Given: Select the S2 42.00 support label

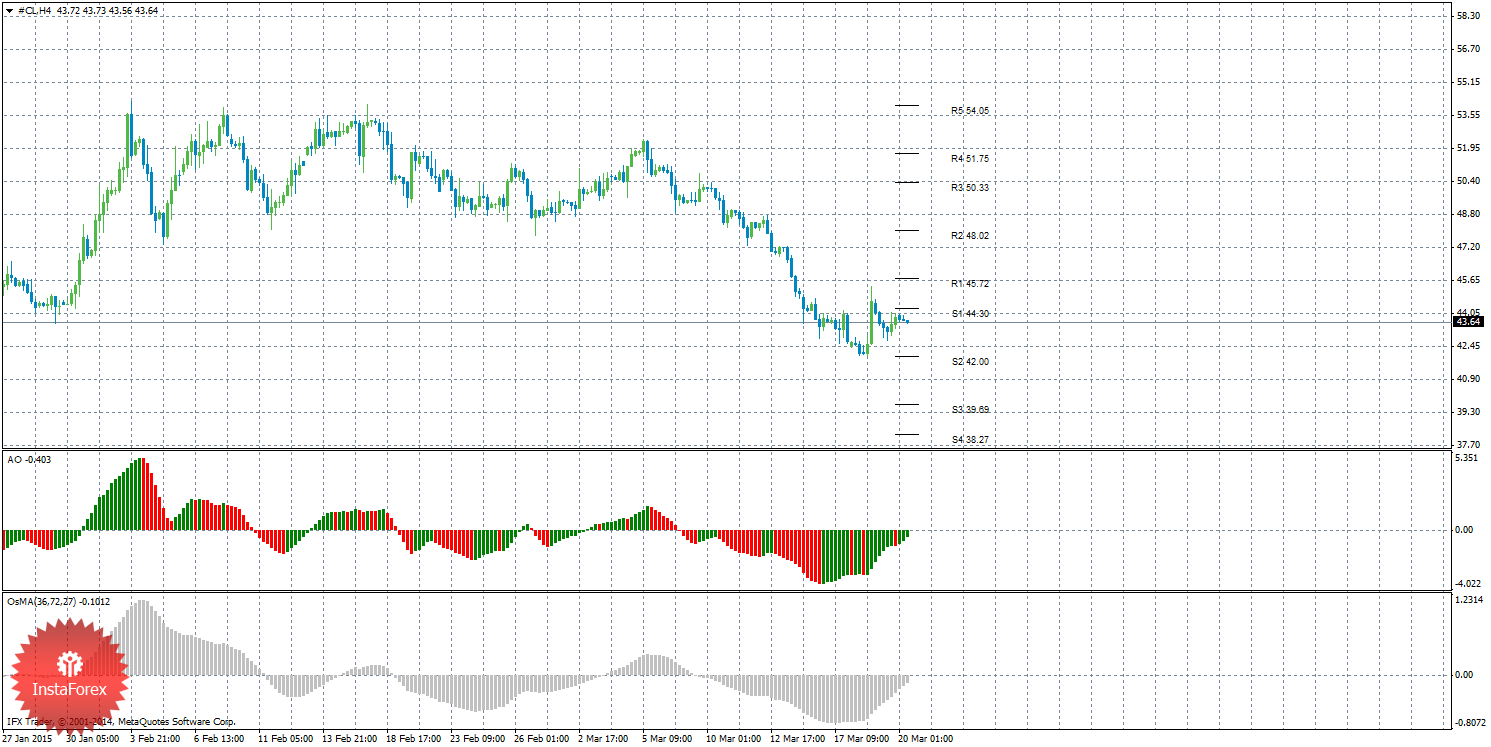Looking at the screenshot, I should coord(969,362).
